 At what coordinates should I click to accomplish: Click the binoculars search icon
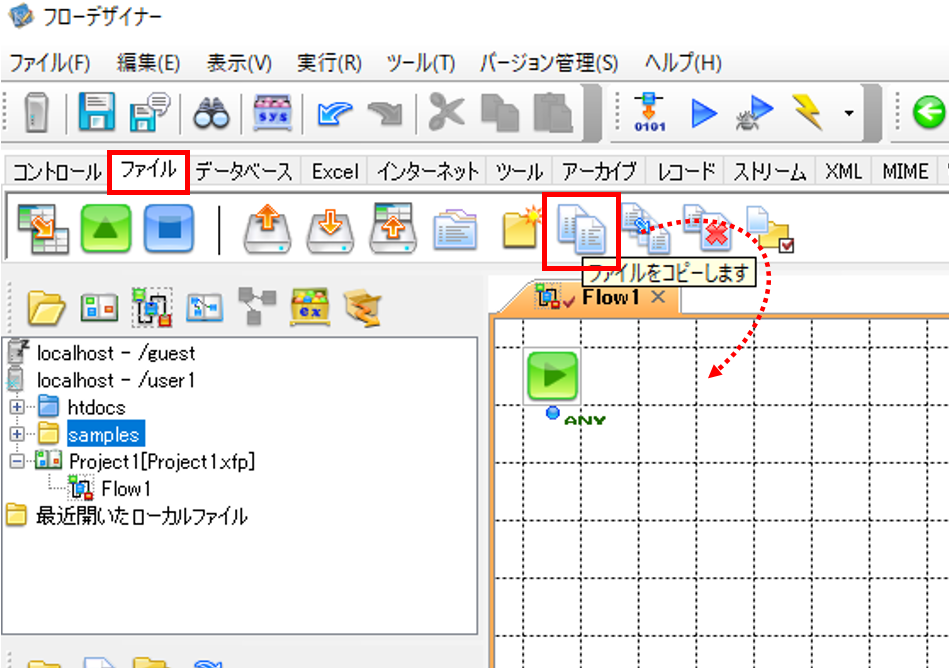[x=211, y=113]
